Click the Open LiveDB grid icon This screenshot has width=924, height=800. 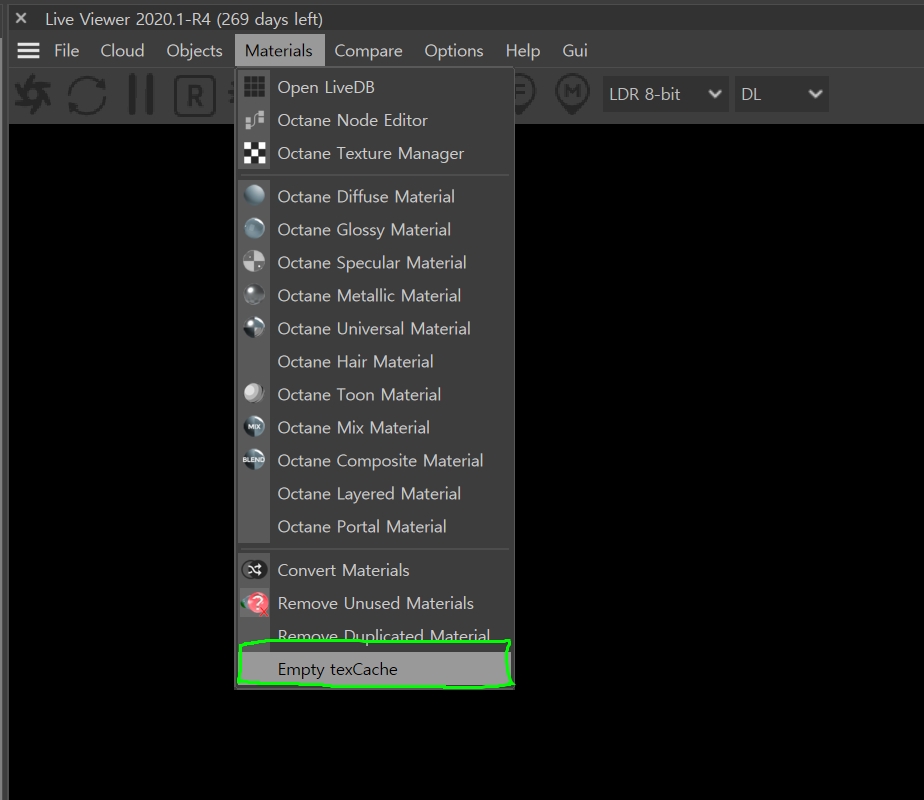pyautogui.click(x=255, y=87)
